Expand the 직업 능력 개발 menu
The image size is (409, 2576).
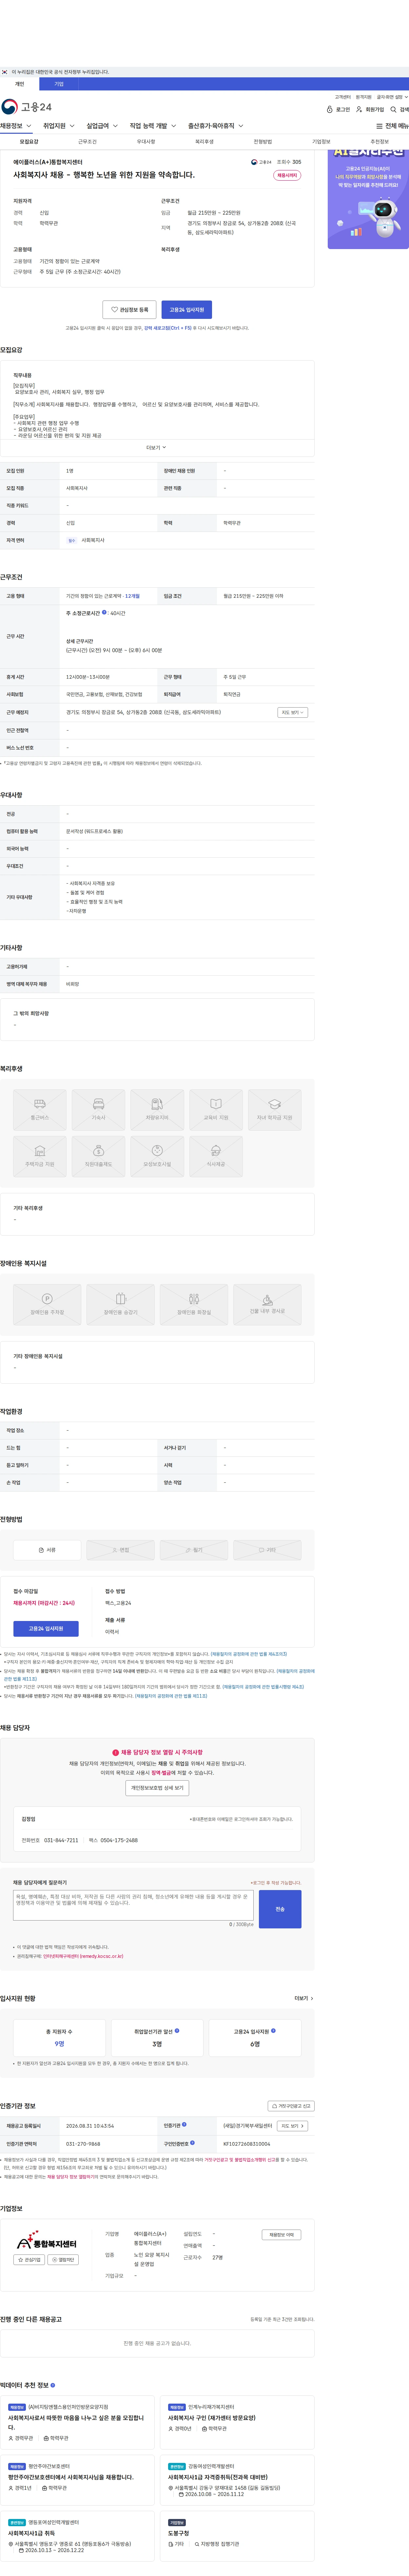[153, 126]
